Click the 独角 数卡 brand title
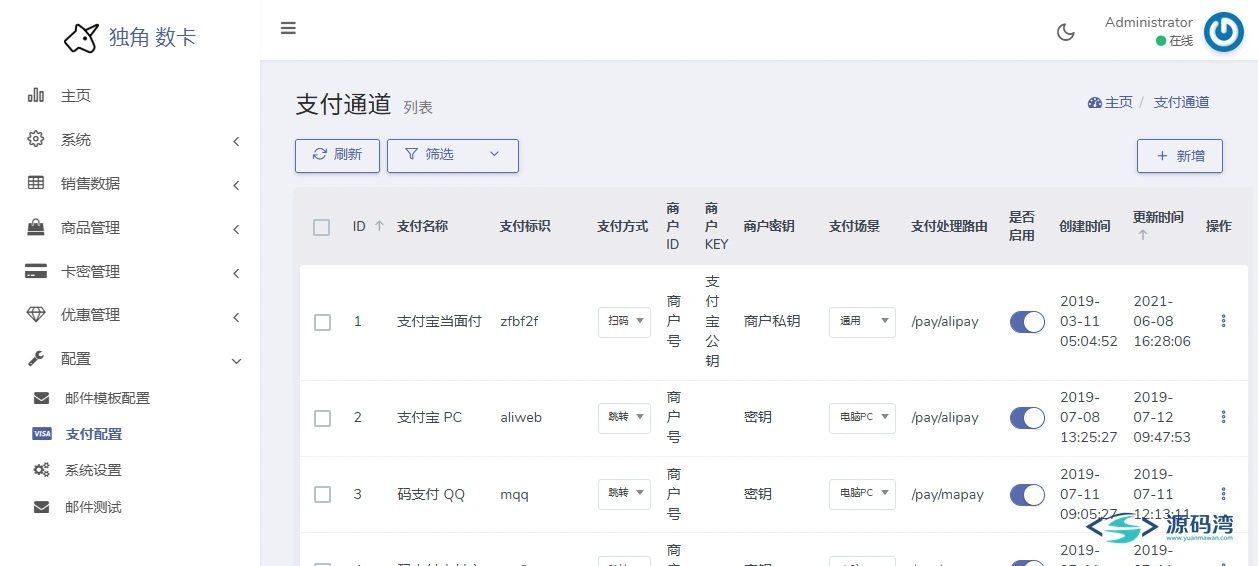This screenshot has height=566, width=1258. pyautogui.click(x=153, y=38)
